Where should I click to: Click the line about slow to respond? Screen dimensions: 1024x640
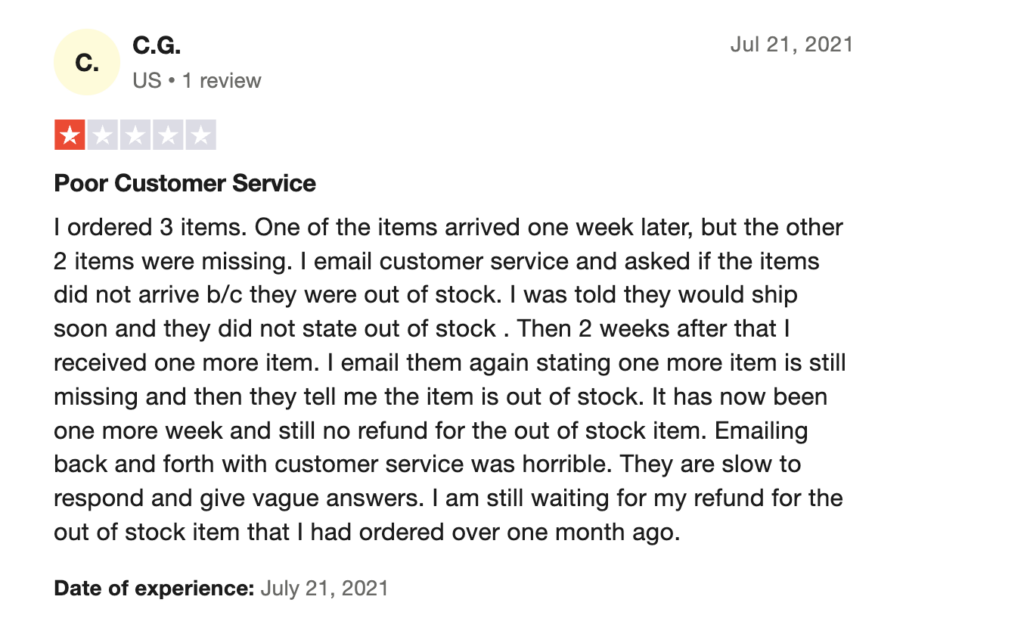pyautogui.click(x=427, y=464)
